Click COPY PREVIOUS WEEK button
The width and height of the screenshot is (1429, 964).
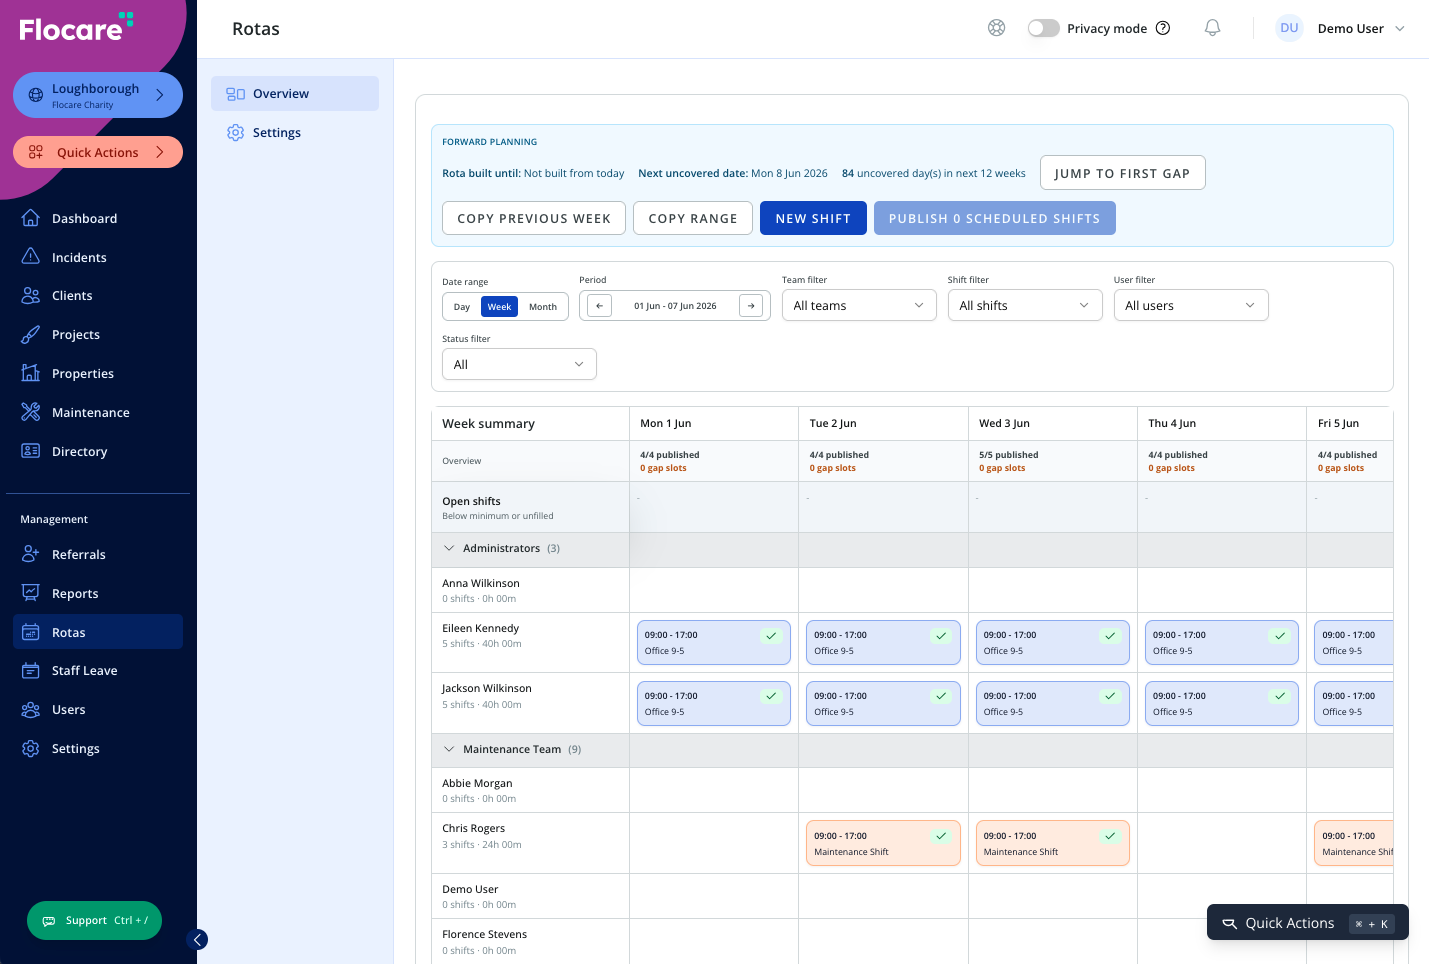click(x=534, y=218)
